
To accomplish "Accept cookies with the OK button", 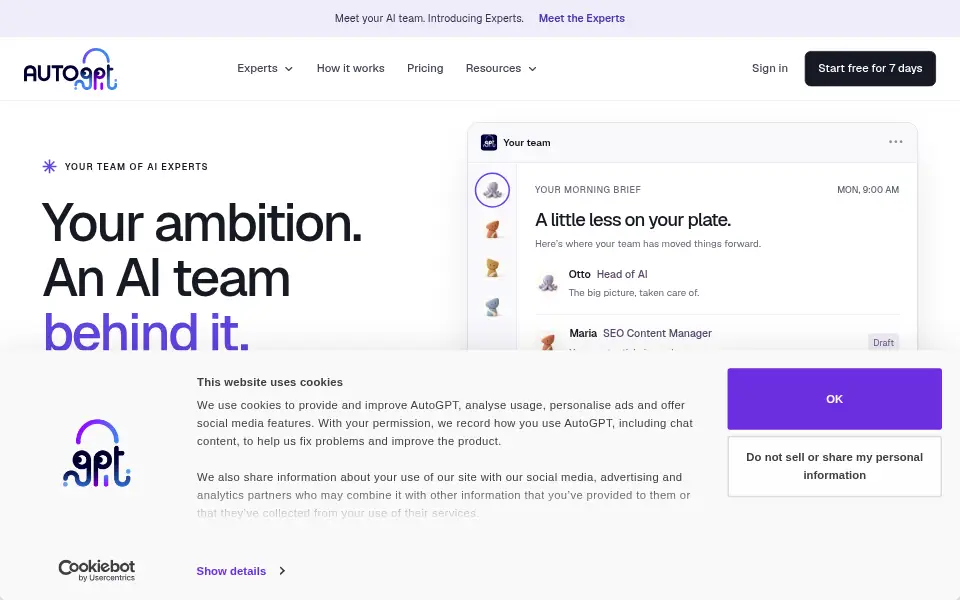I will click(x=834, y=399).
